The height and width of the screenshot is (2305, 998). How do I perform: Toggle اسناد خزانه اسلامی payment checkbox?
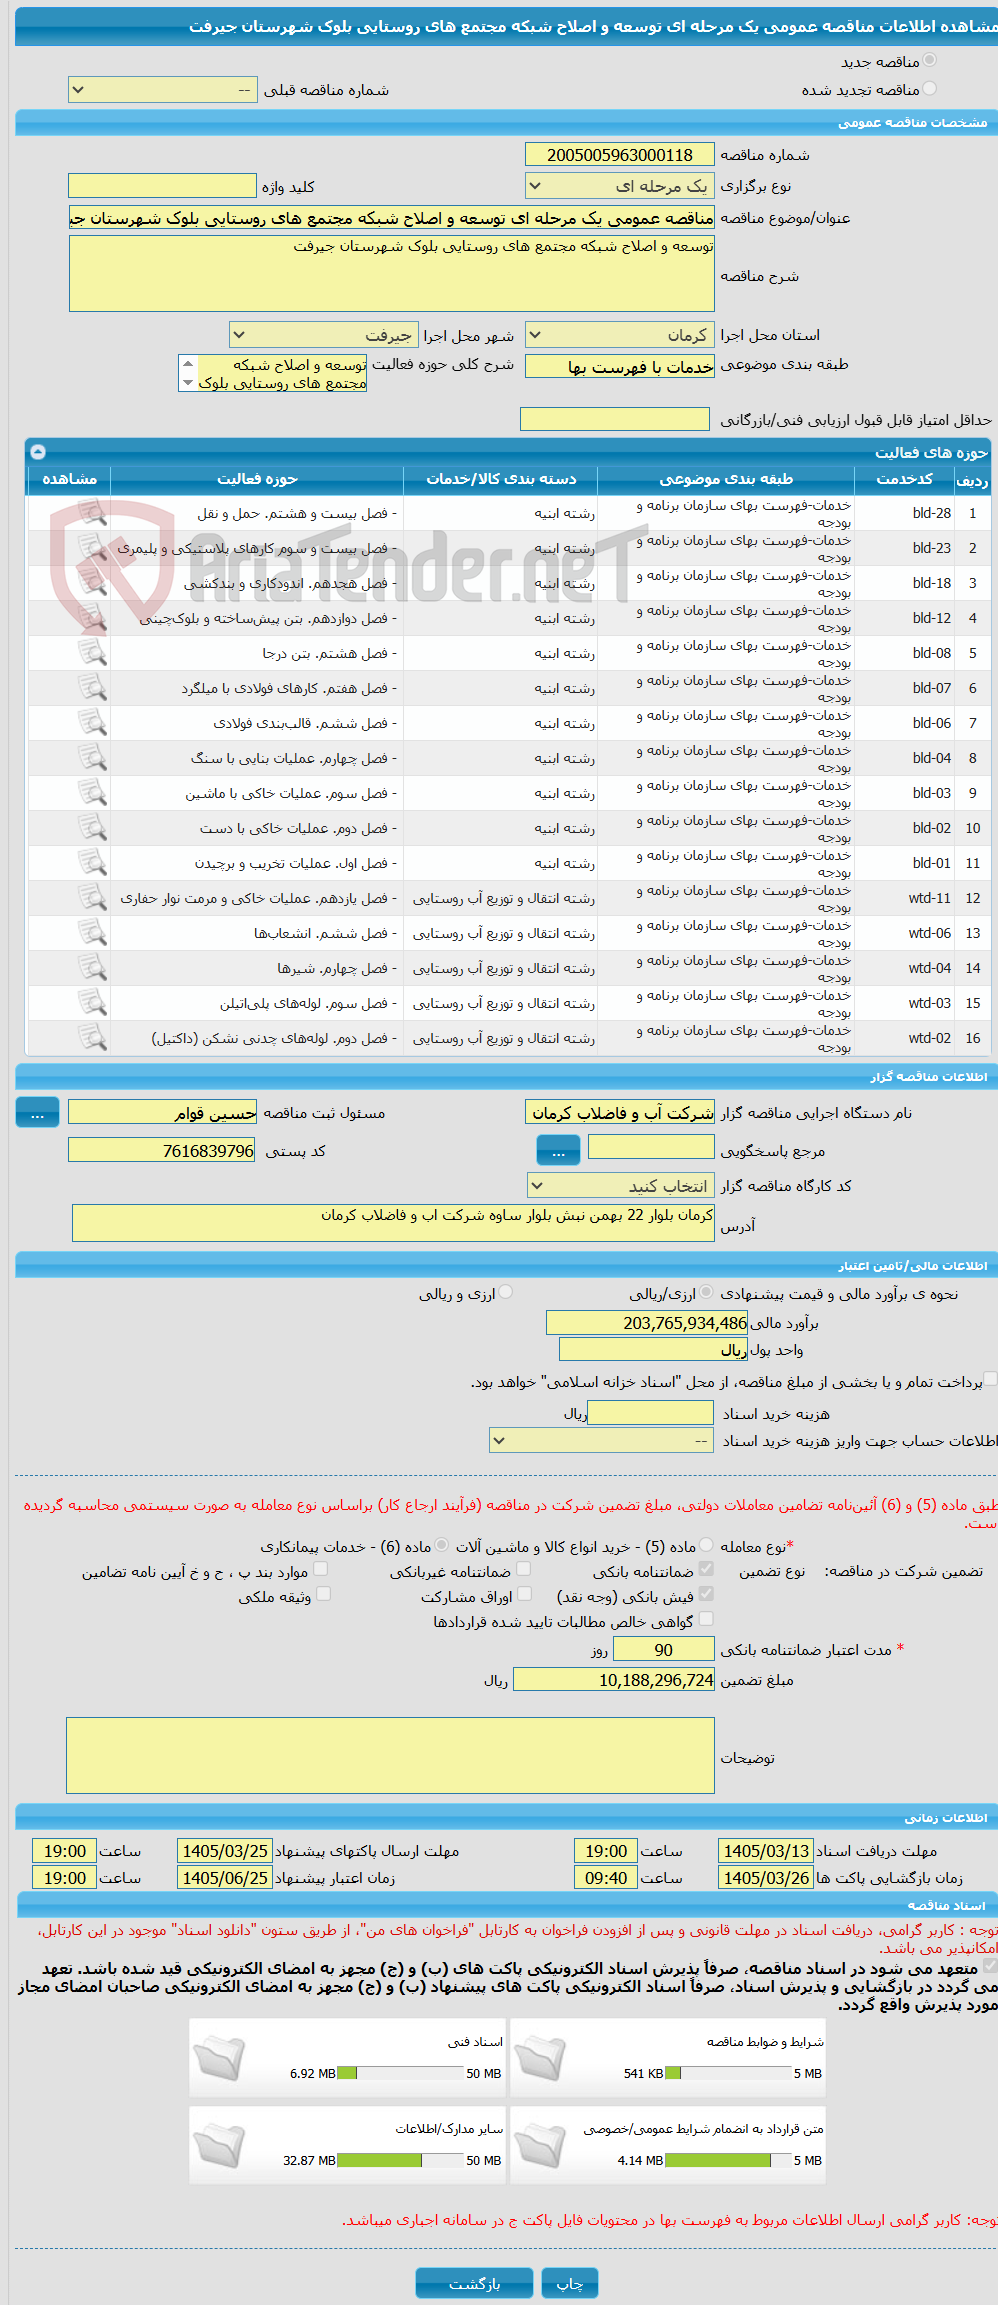[x=990, y=1379]
